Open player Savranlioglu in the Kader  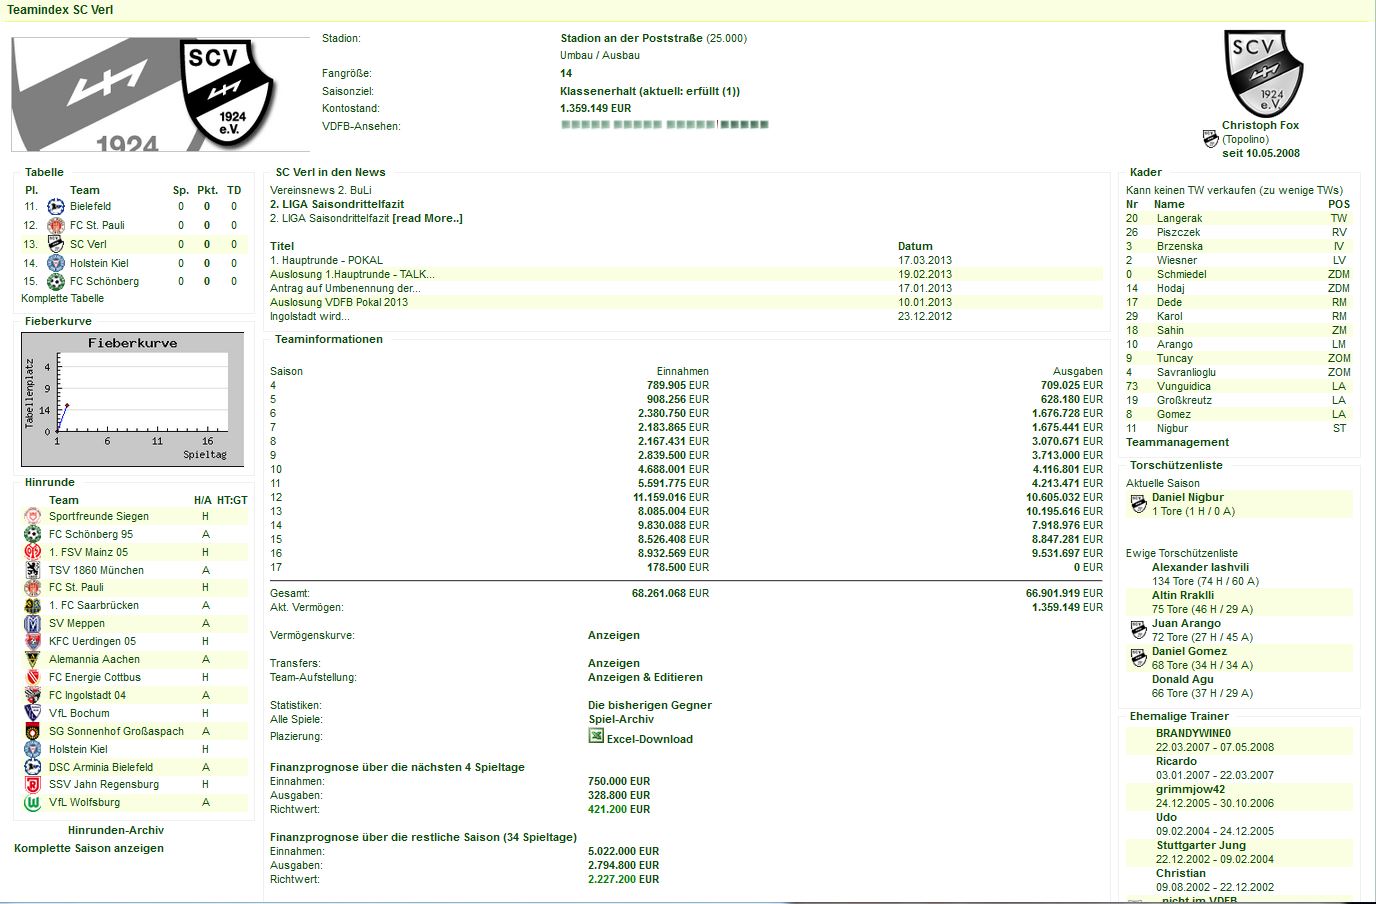coord(1186,373)
